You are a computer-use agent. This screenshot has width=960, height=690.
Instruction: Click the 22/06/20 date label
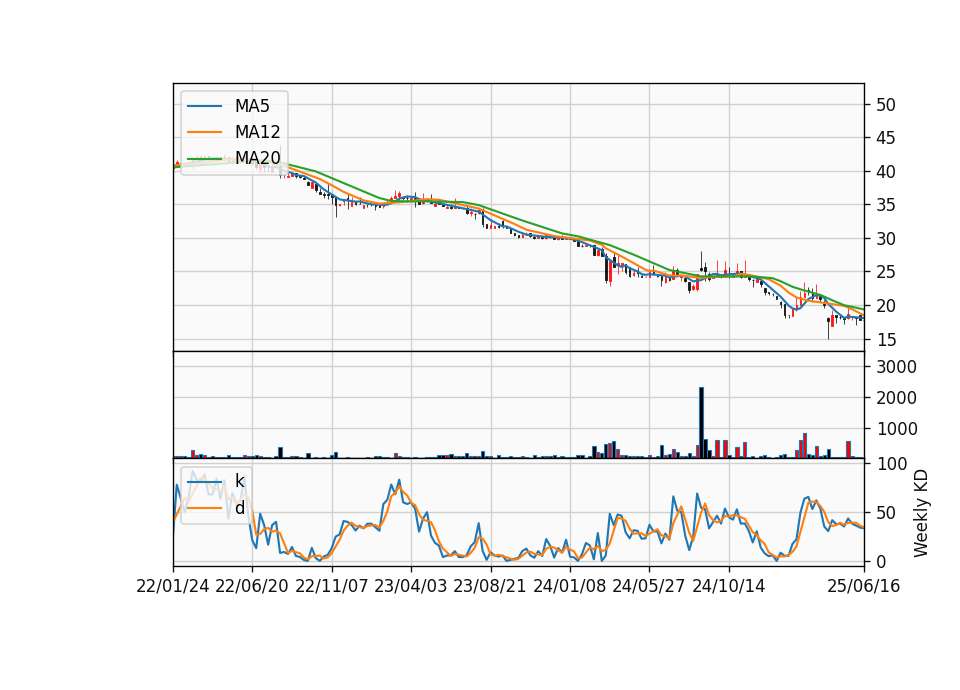(x=252, y=586)
